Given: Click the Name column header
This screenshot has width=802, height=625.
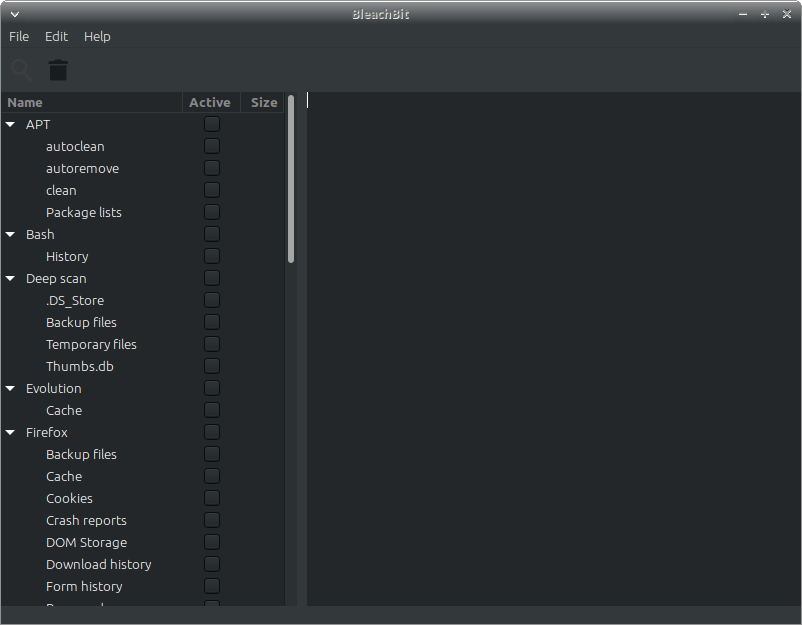Looking at the screenshot, I should coord(24,102).
